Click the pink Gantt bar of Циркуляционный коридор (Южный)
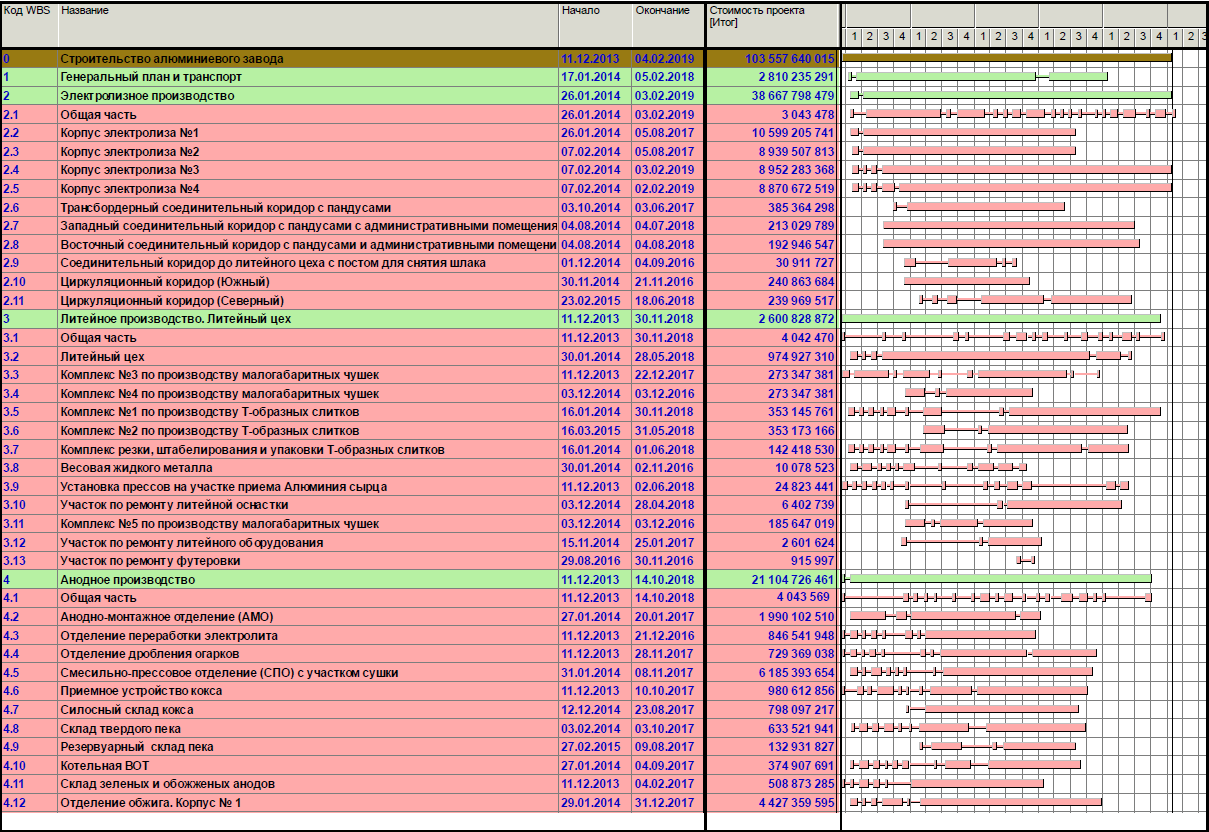The image size is (1209, 832). [x=967, y=281]
